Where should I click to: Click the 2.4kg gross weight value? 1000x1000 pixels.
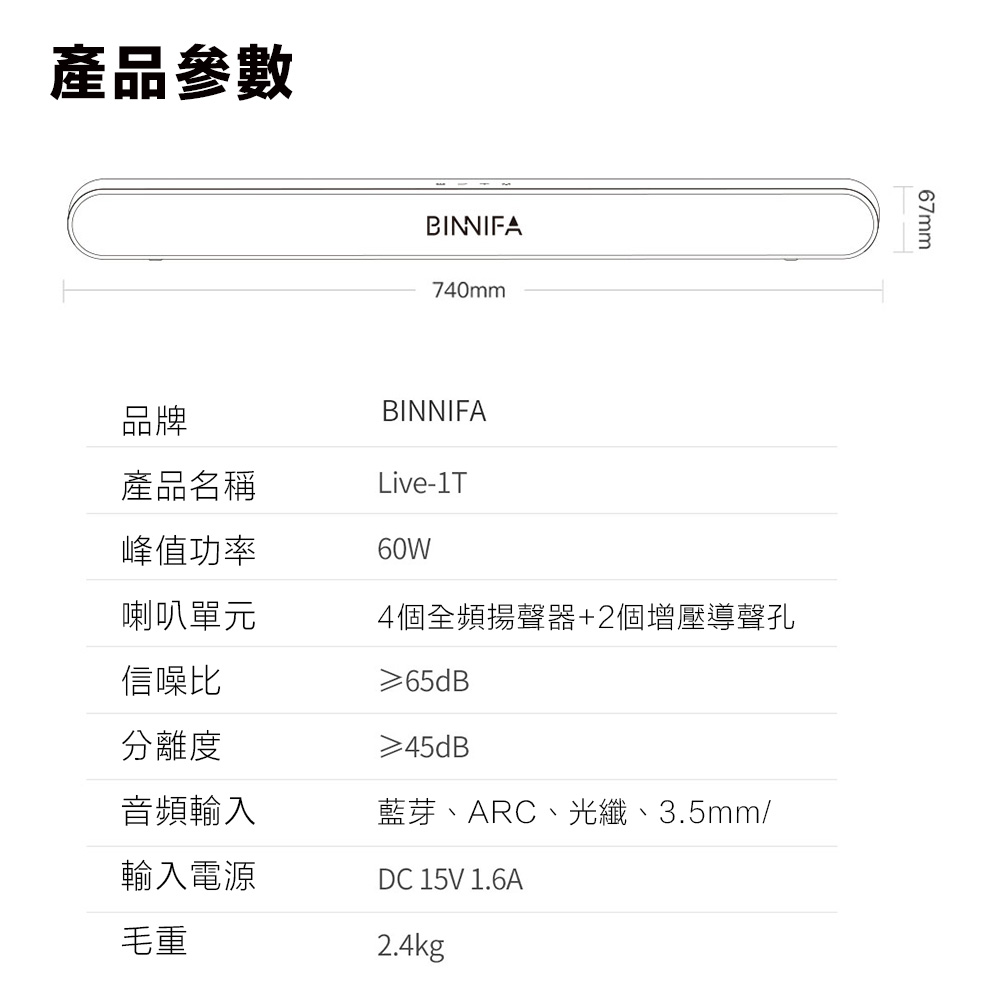click(410, 946)
